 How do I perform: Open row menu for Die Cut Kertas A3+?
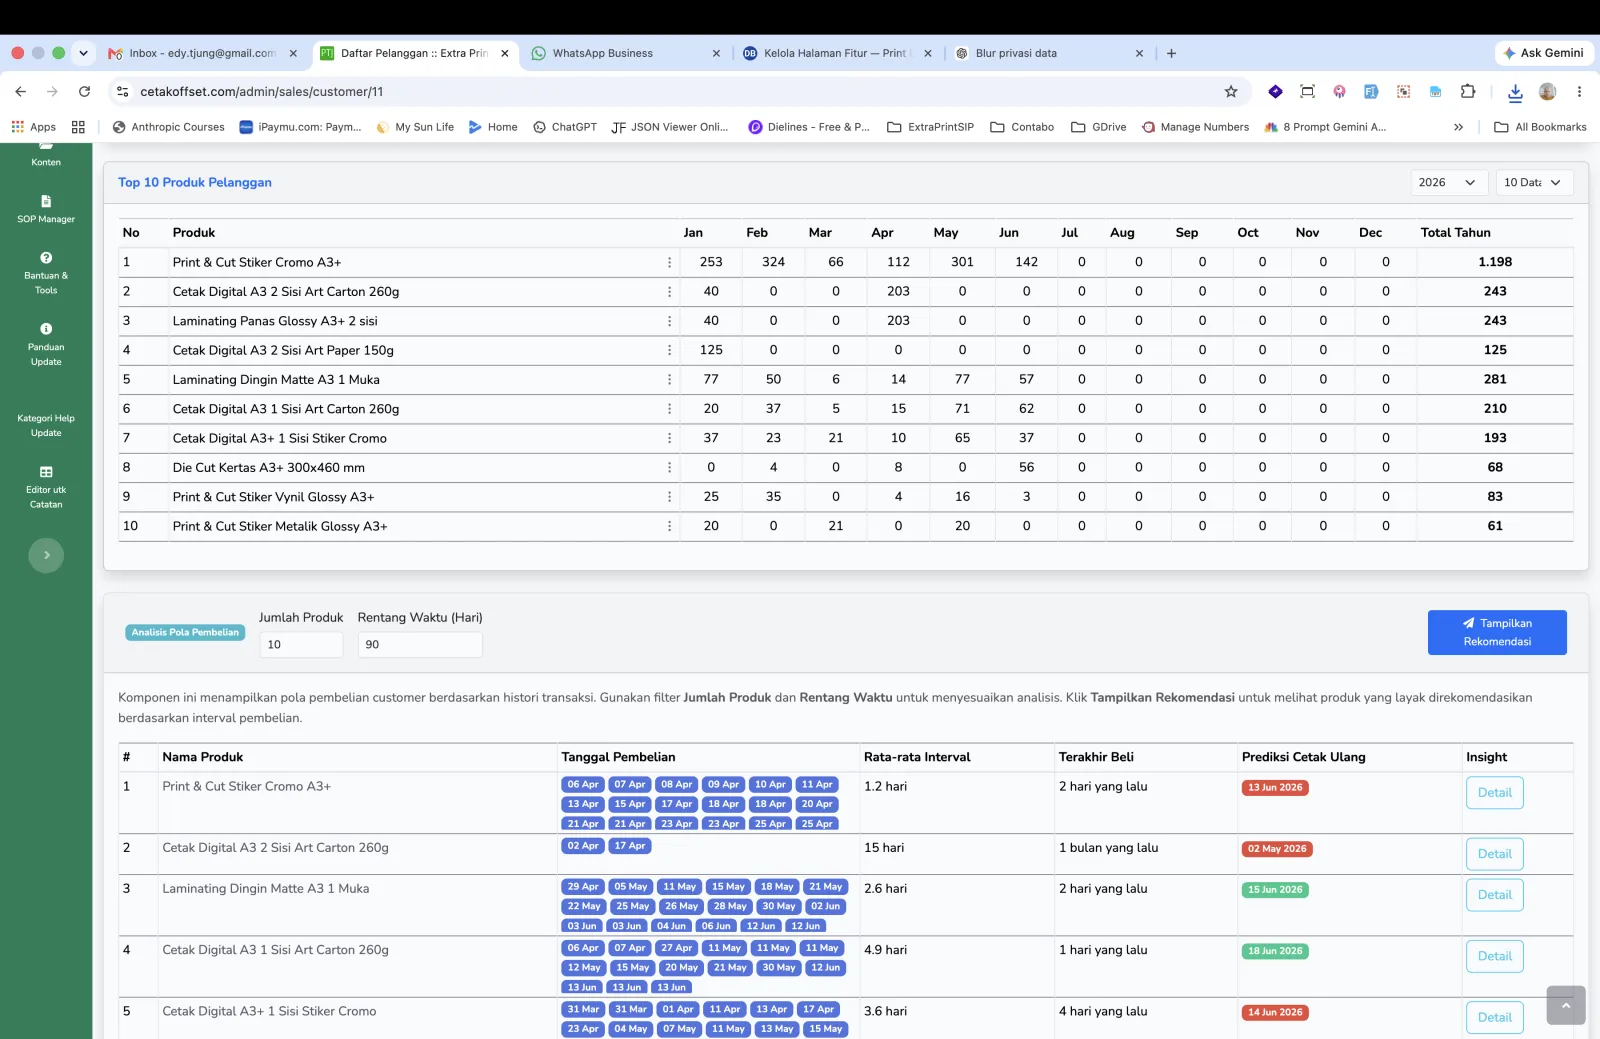tap(669, 467)
